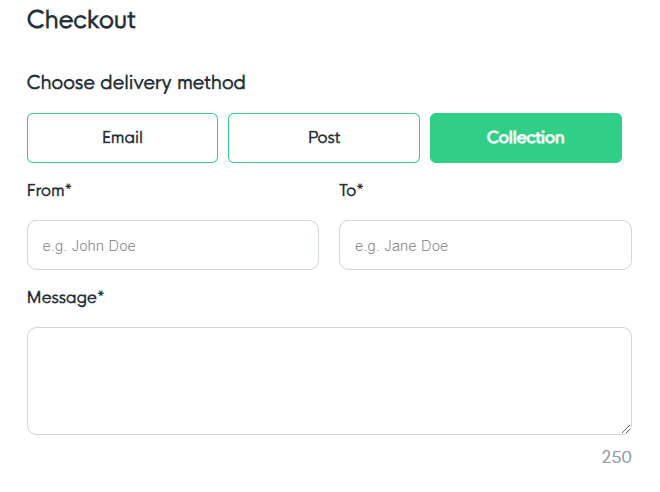Click the Checkout page heading
Viewport: 660px width, 492px height.
(x=81, y=20)
